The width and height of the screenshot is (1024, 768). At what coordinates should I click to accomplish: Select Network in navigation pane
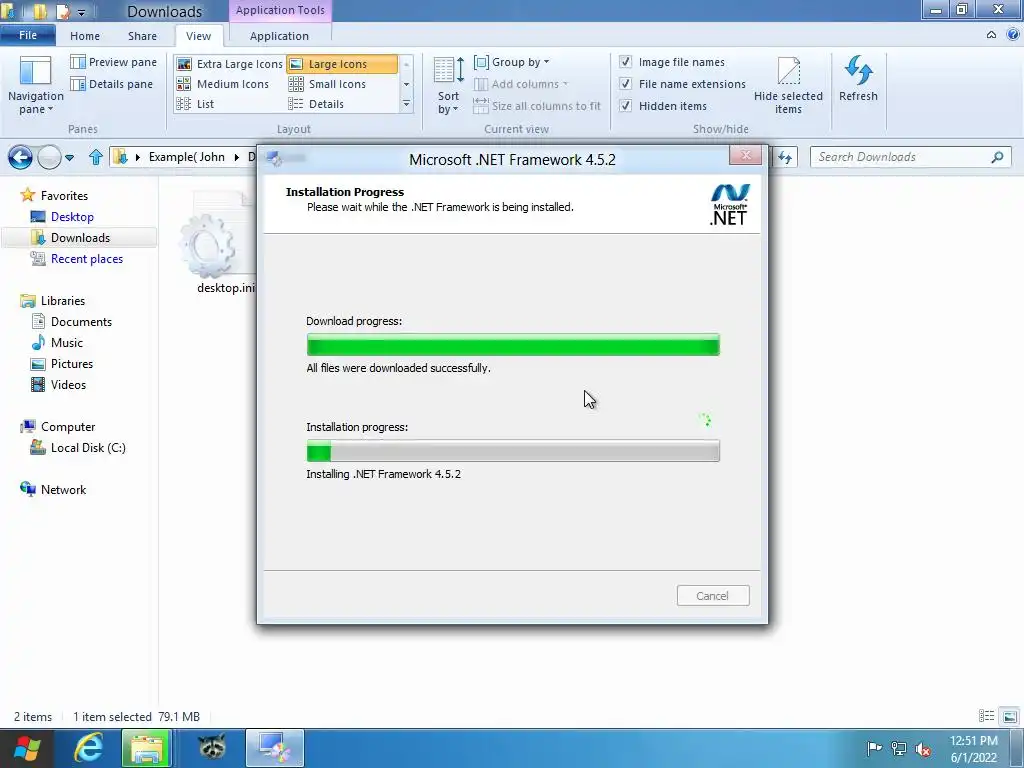(63, 489)
